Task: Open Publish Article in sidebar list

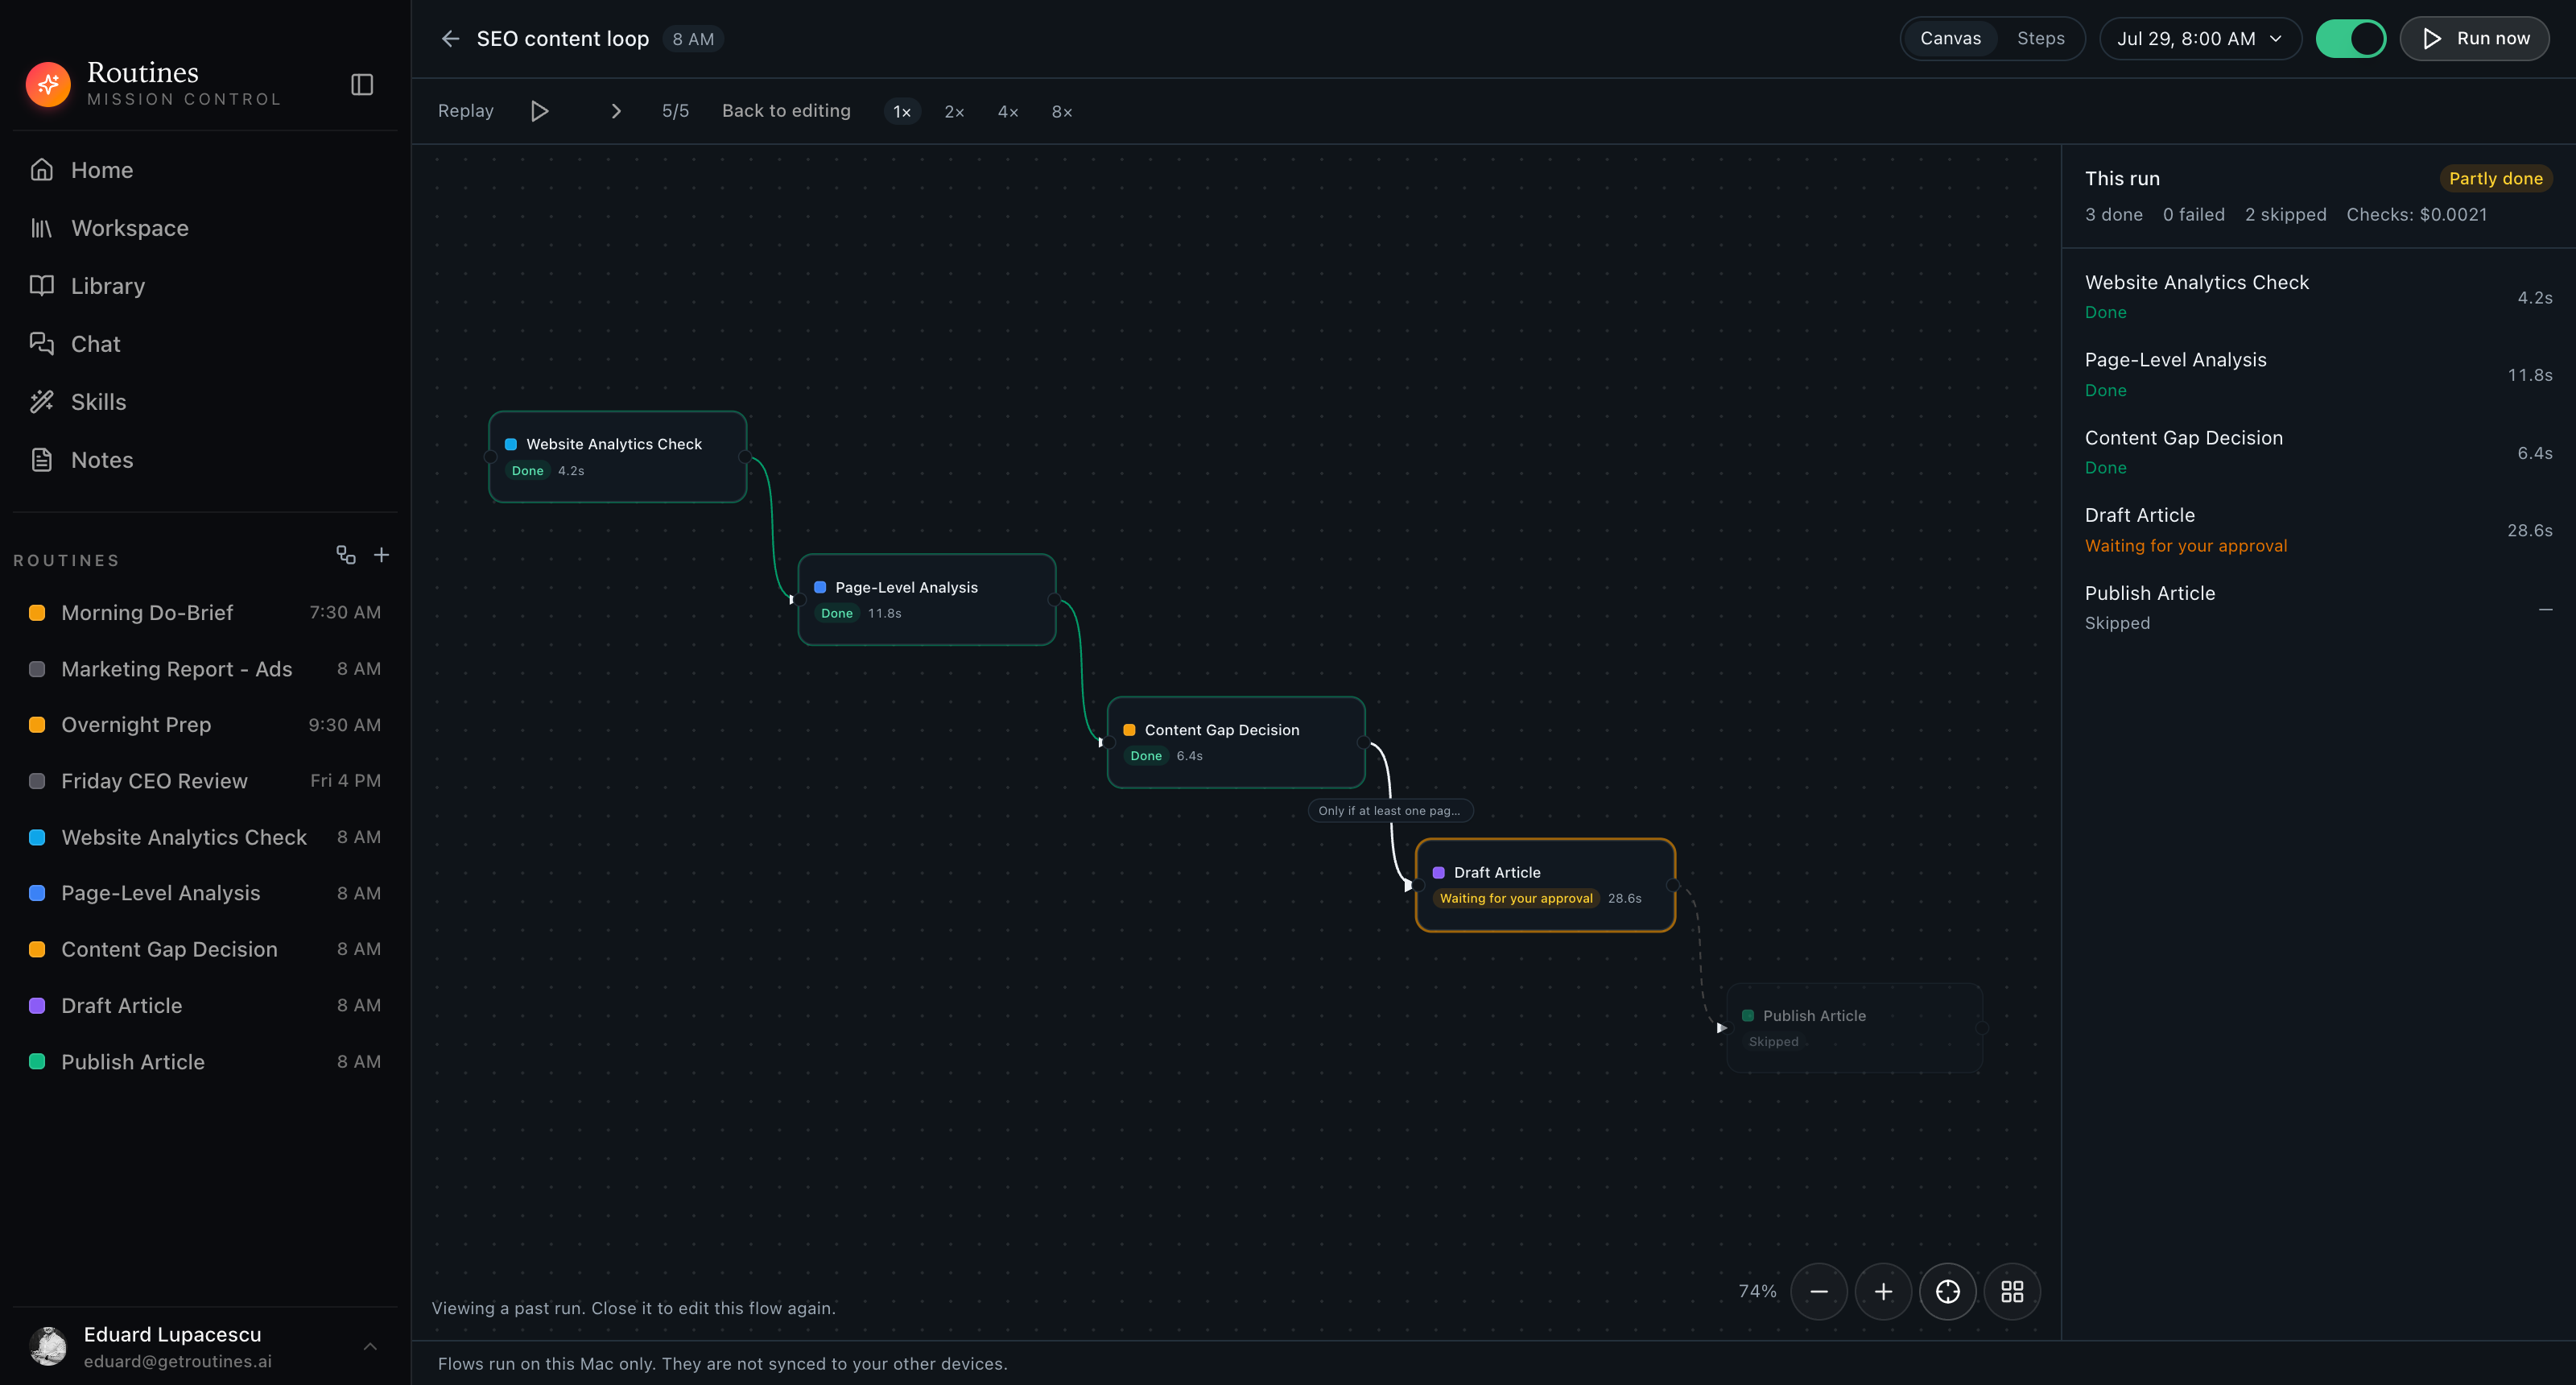Action: click(x=205, y=1062)
